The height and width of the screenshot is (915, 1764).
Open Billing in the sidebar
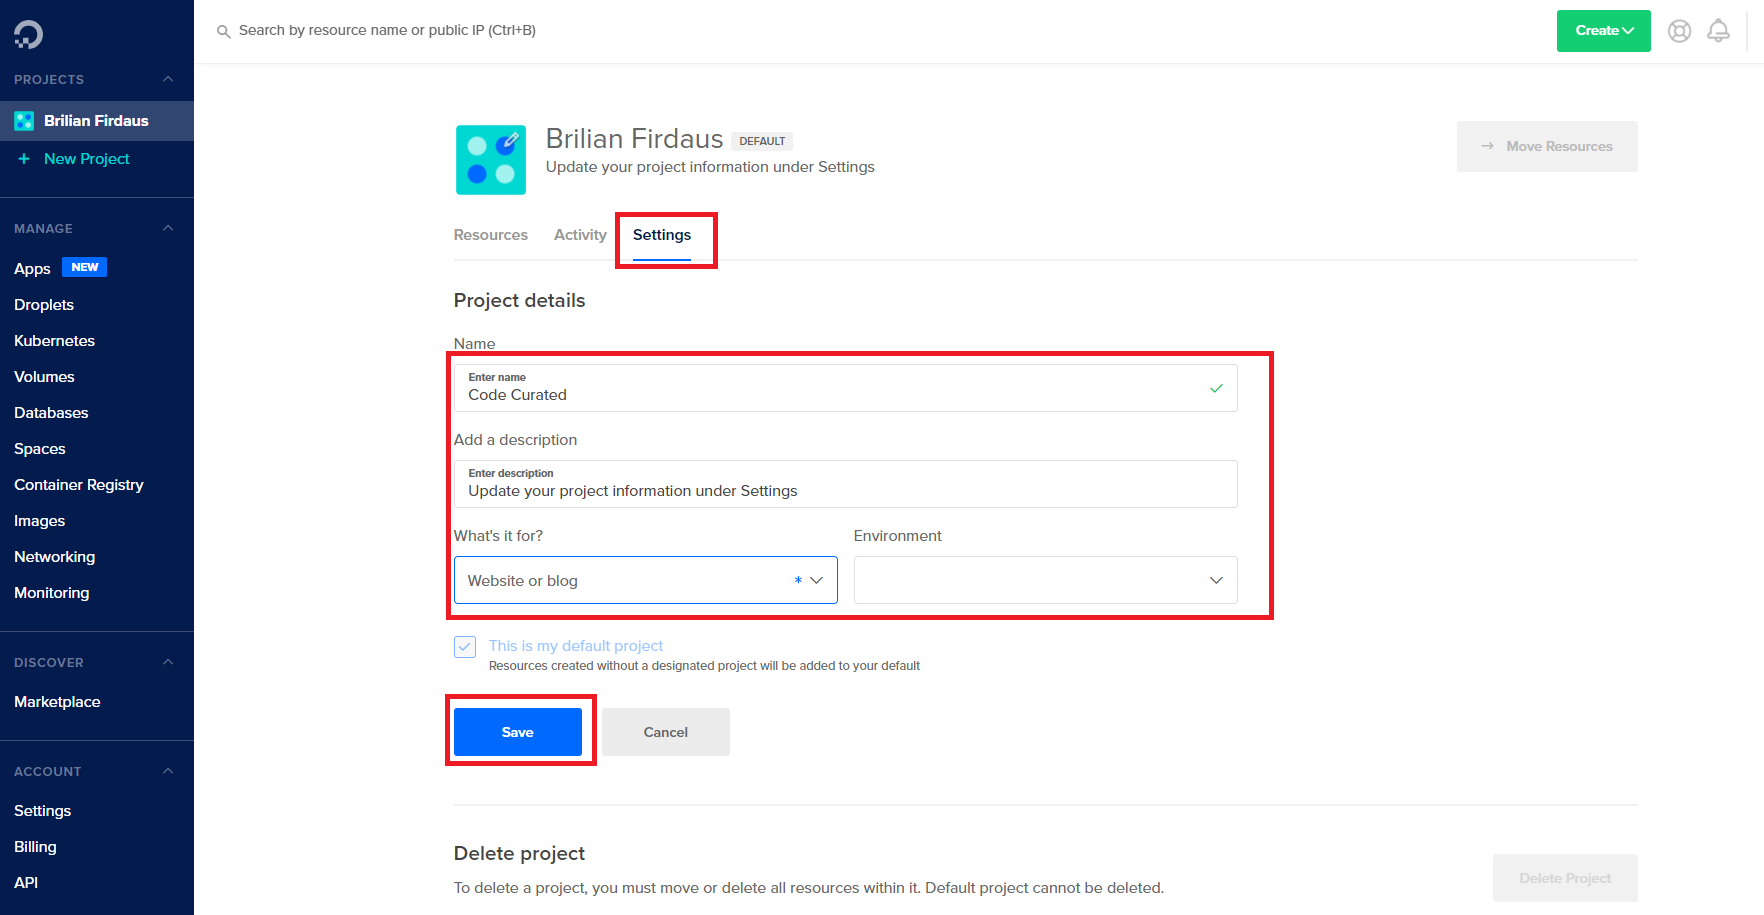coord(35,847)
